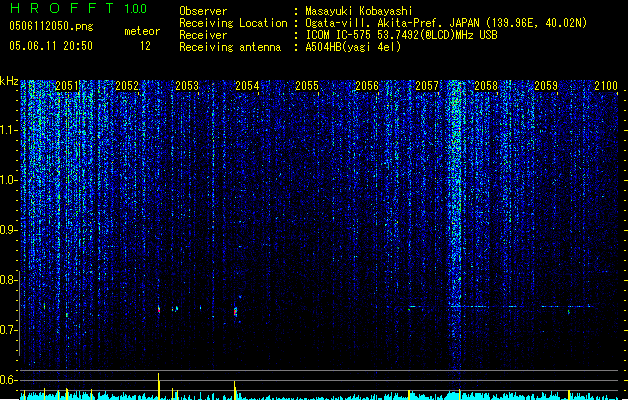Click the meteor label
This screenshot has height=400, width=629.
click(142, 31)
